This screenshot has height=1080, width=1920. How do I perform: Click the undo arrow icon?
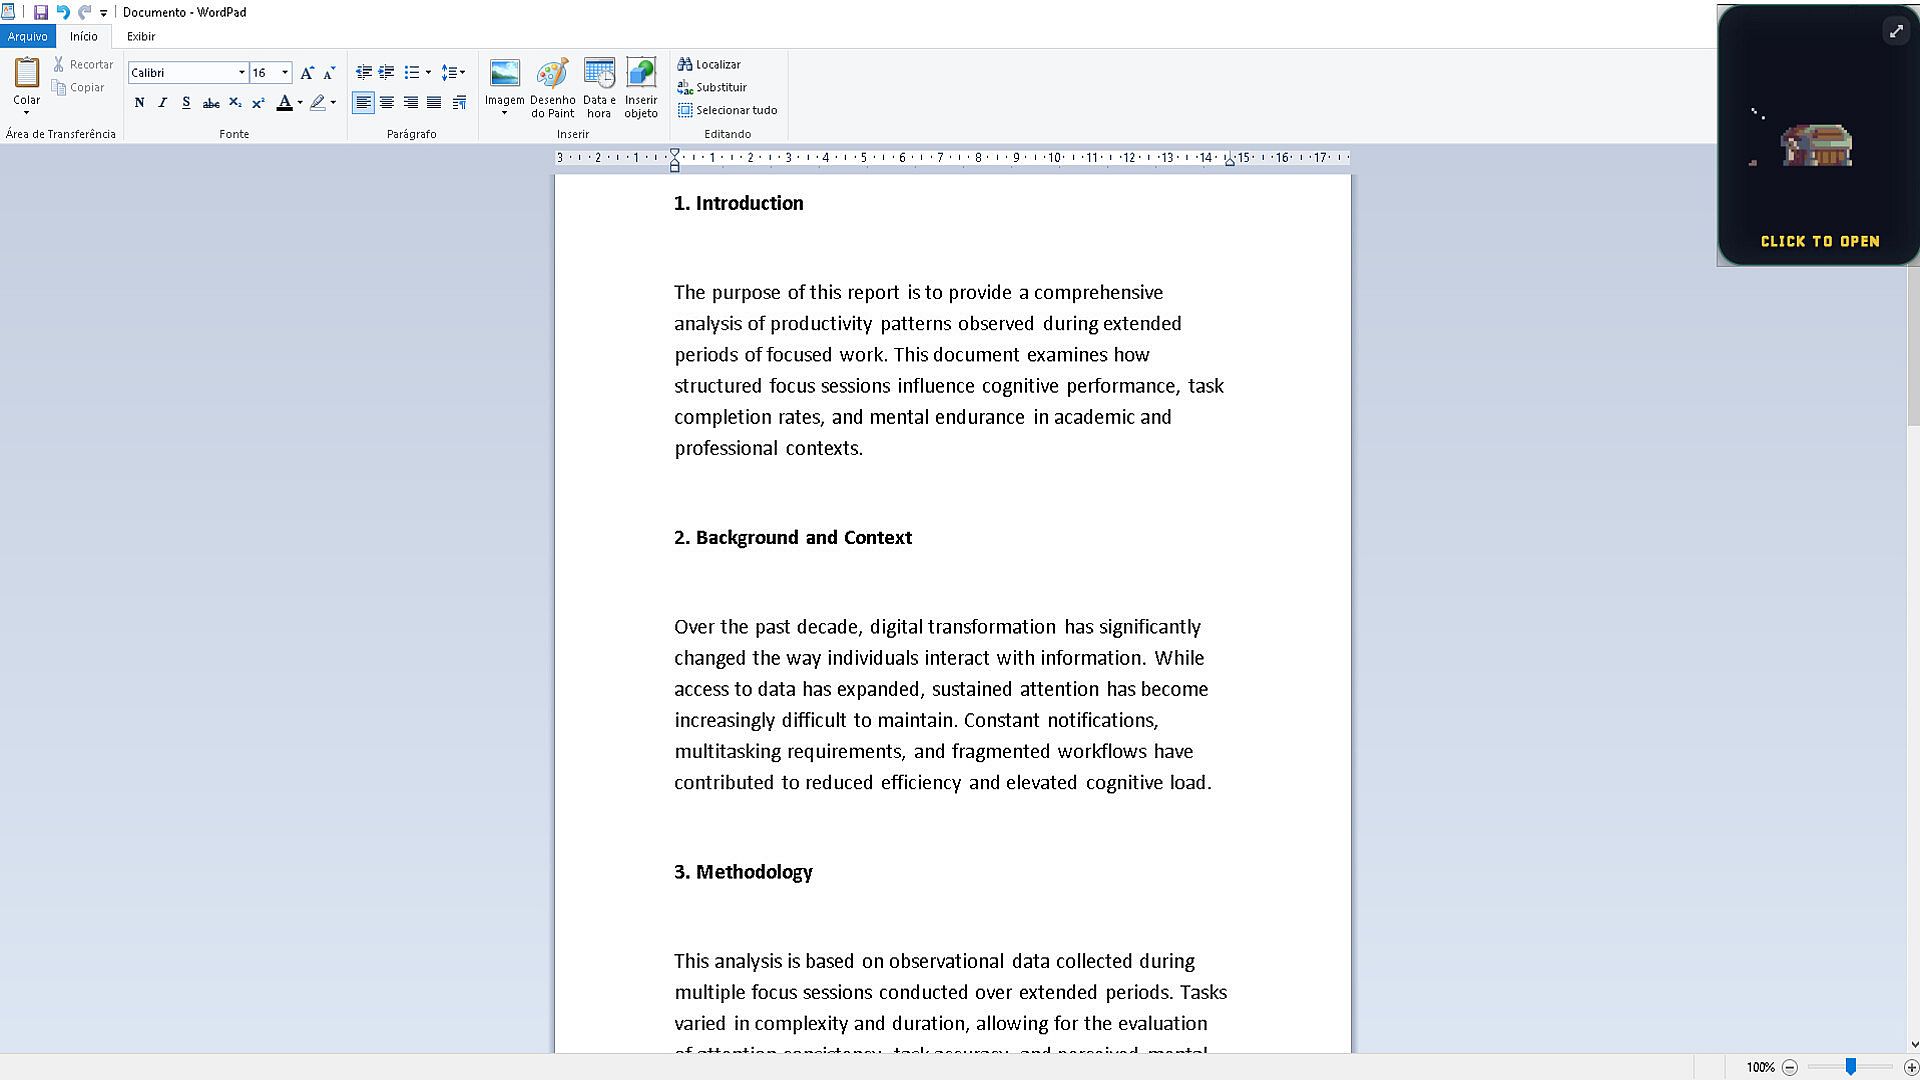pyautogui.click(x=62, y=12)
